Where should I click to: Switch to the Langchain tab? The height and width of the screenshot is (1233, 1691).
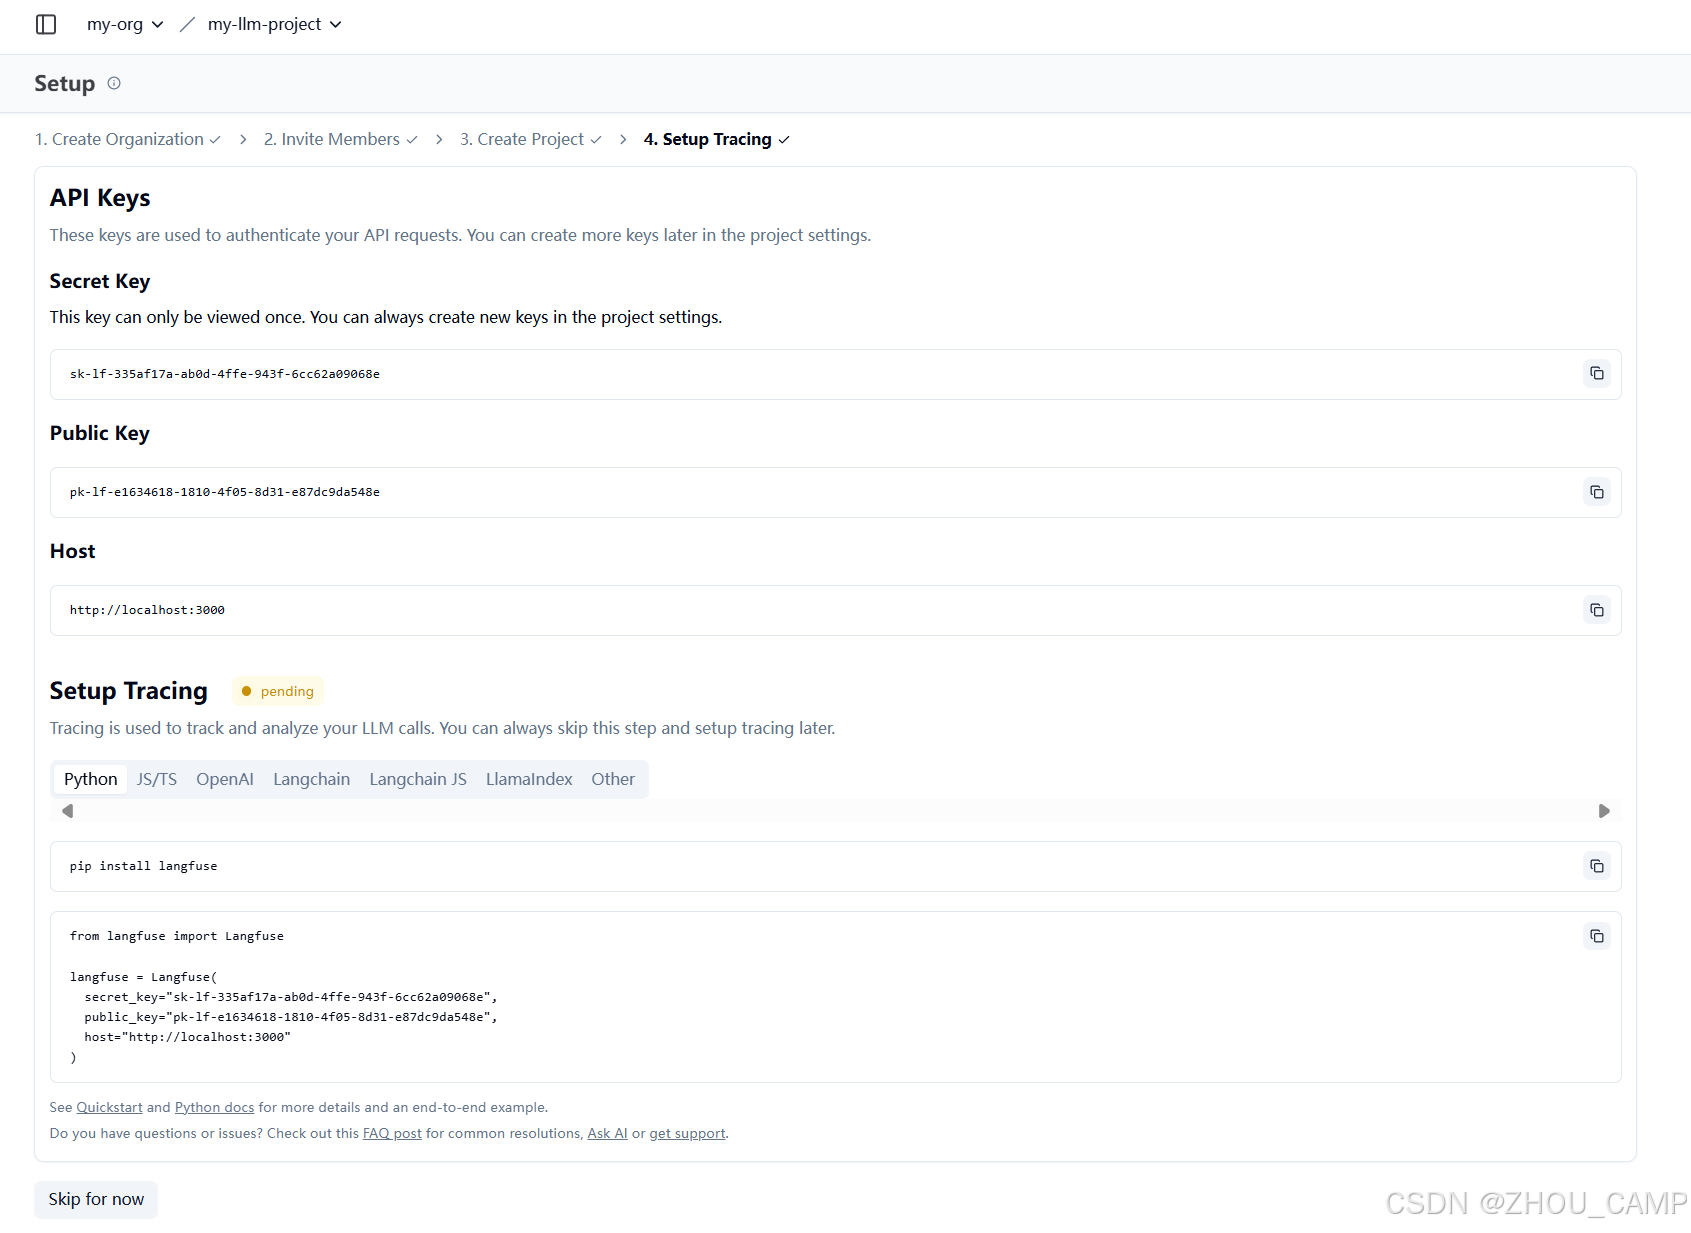pyautogui.click(x=311, y=779)
